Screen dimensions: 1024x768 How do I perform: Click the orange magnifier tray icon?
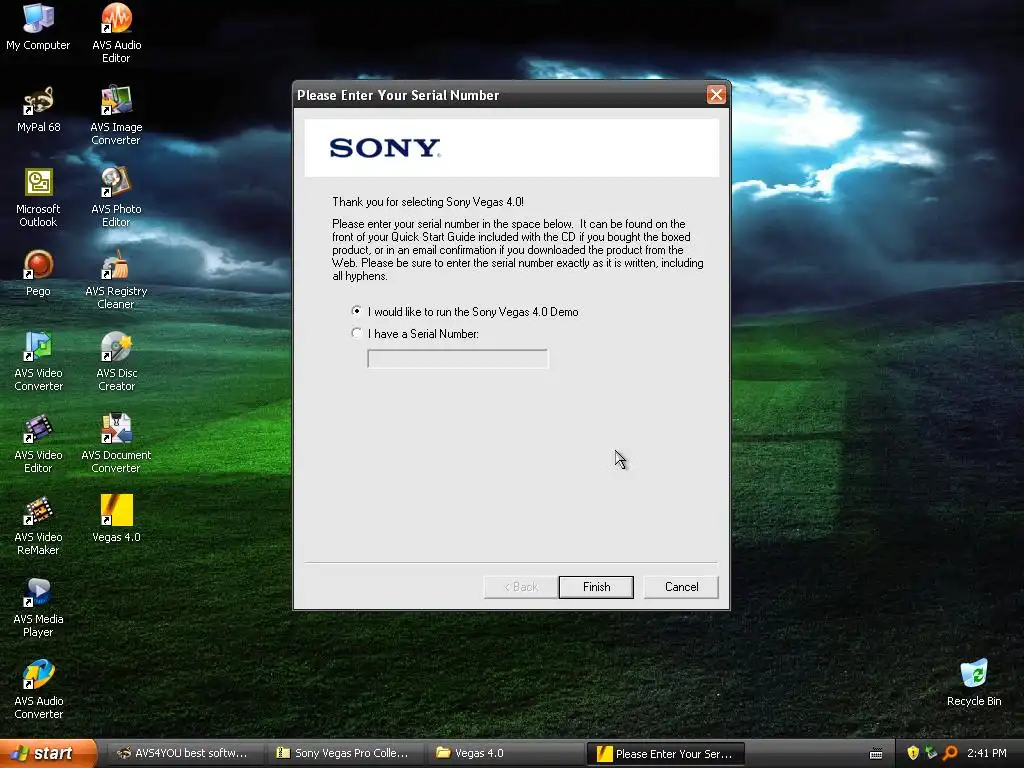(950, 753)
